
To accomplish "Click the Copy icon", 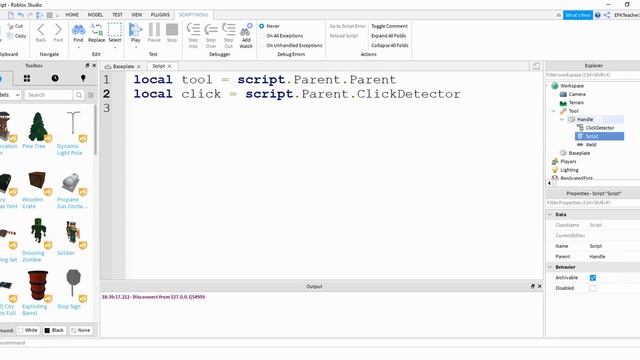I will point(10,36).
